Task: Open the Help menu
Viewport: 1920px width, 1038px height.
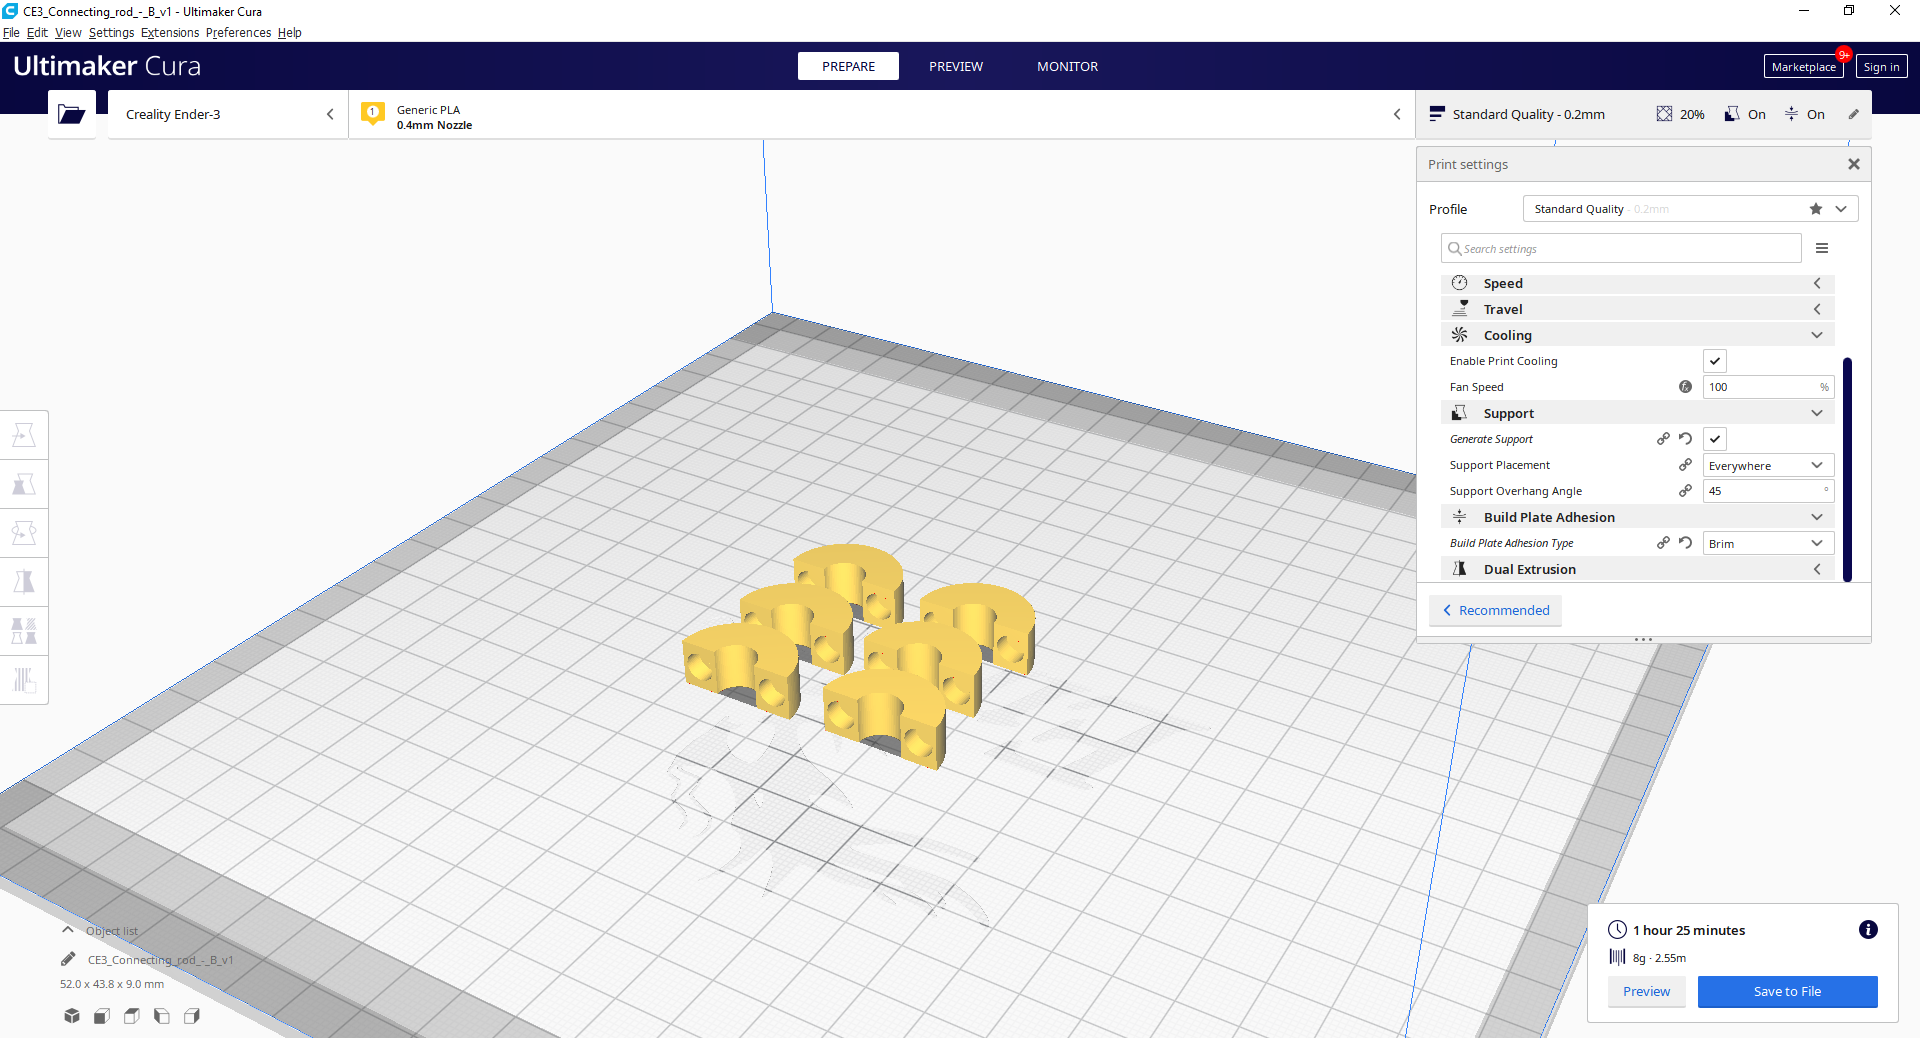Action: click(x=290, y=32)
